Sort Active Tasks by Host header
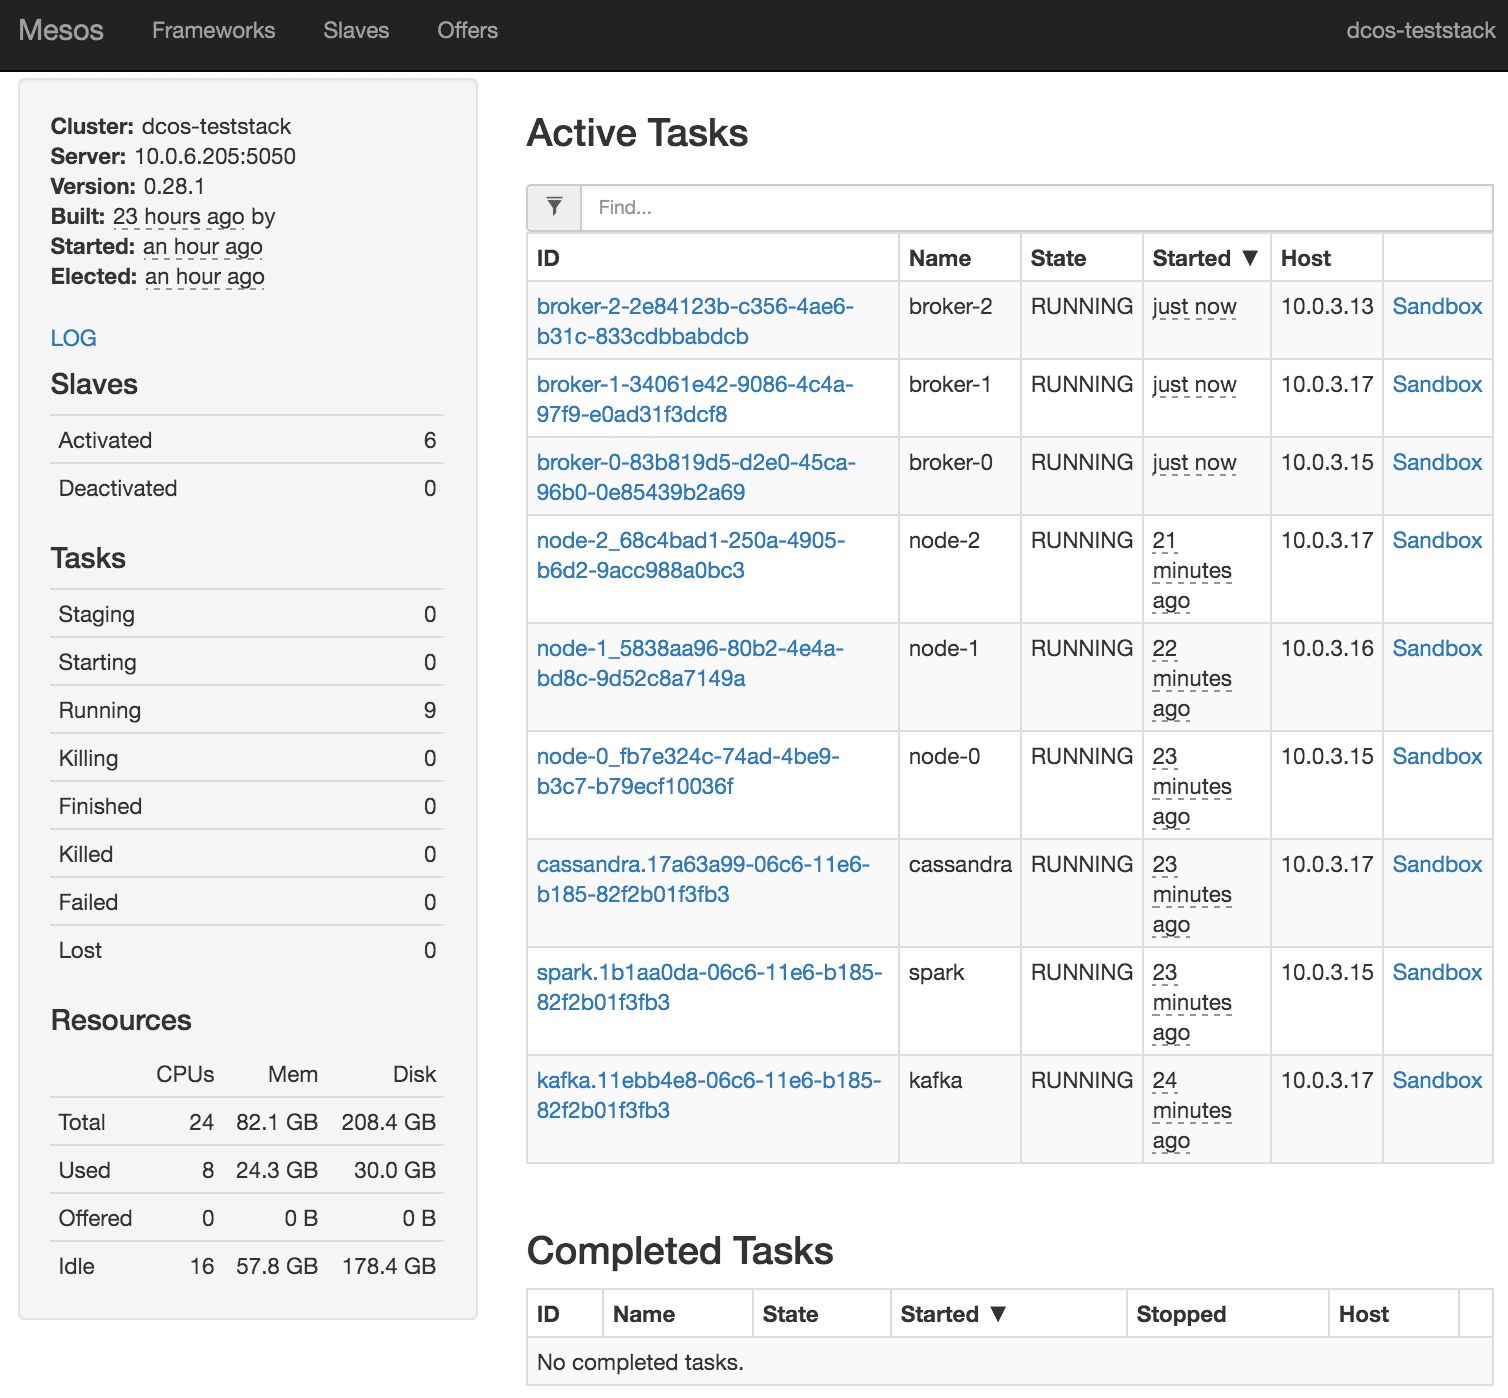1508x1398 pixels. point(1305,258)
